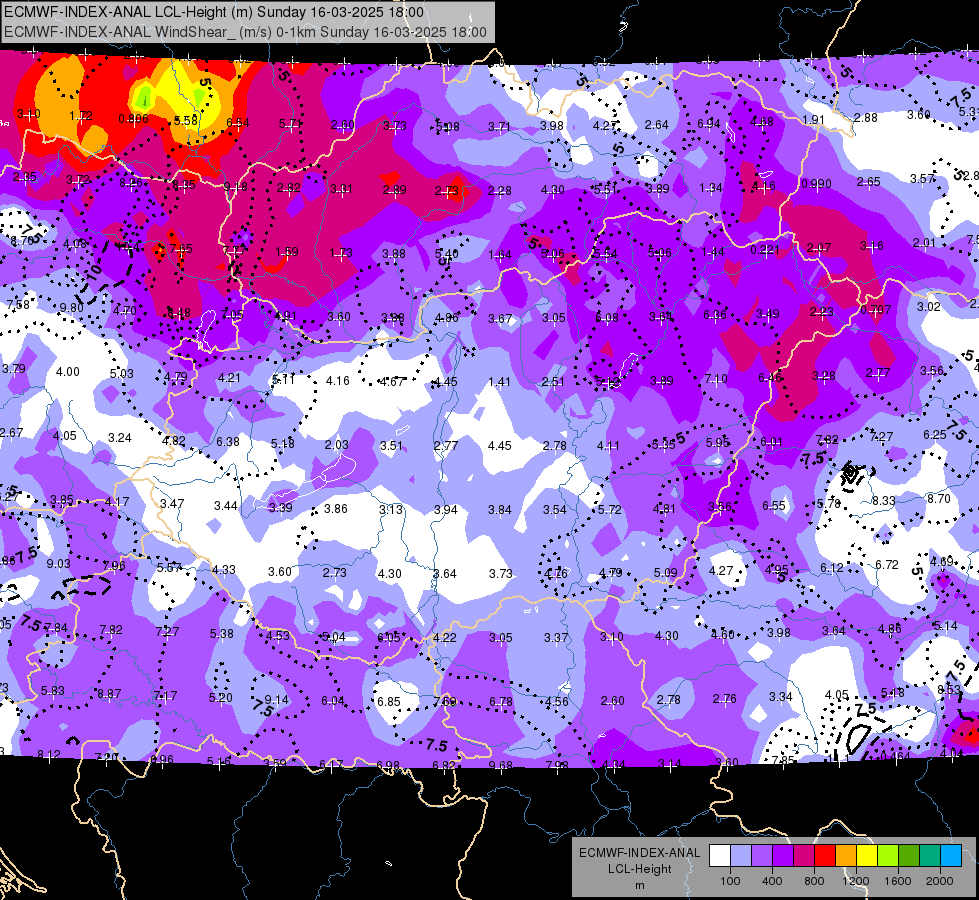
Task: Click the wind shear value 3.02
Action: (928, 306)
